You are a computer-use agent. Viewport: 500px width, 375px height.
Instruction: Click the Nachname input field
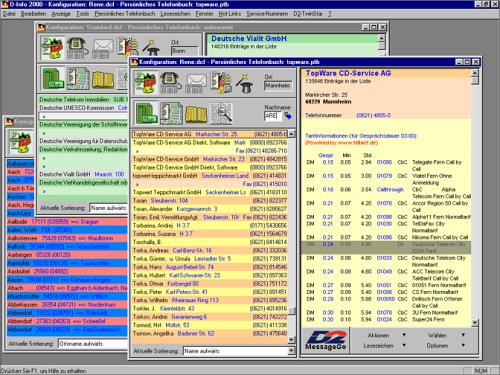273,116
